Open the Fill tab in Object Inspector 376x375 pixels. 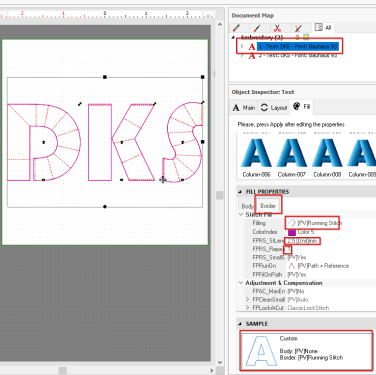coord(302,107)
